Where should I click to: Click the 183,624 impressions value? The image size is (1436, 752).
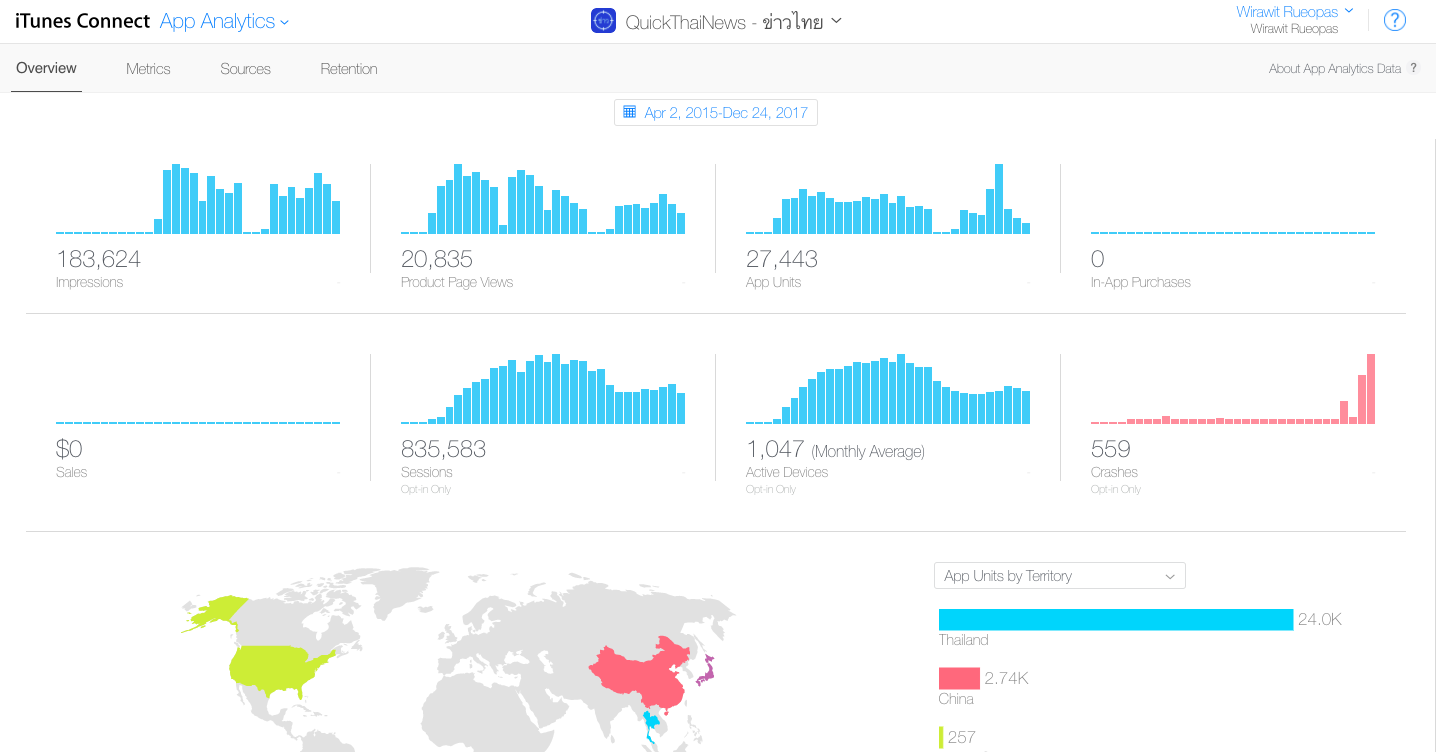pyautogui.click(x=98, y=259)
